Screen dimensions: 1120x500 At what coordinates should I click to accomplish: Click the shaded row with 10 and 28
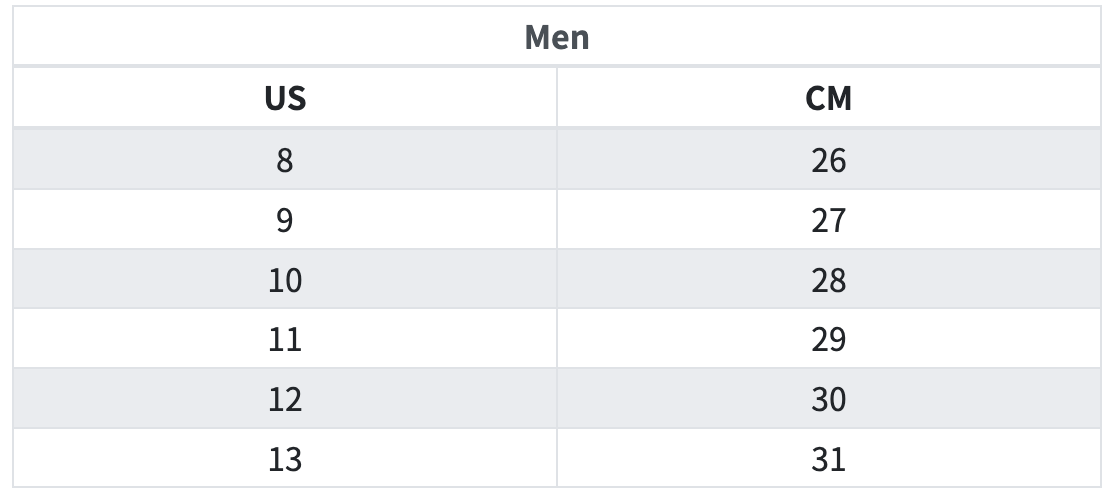tap(556, 280)
